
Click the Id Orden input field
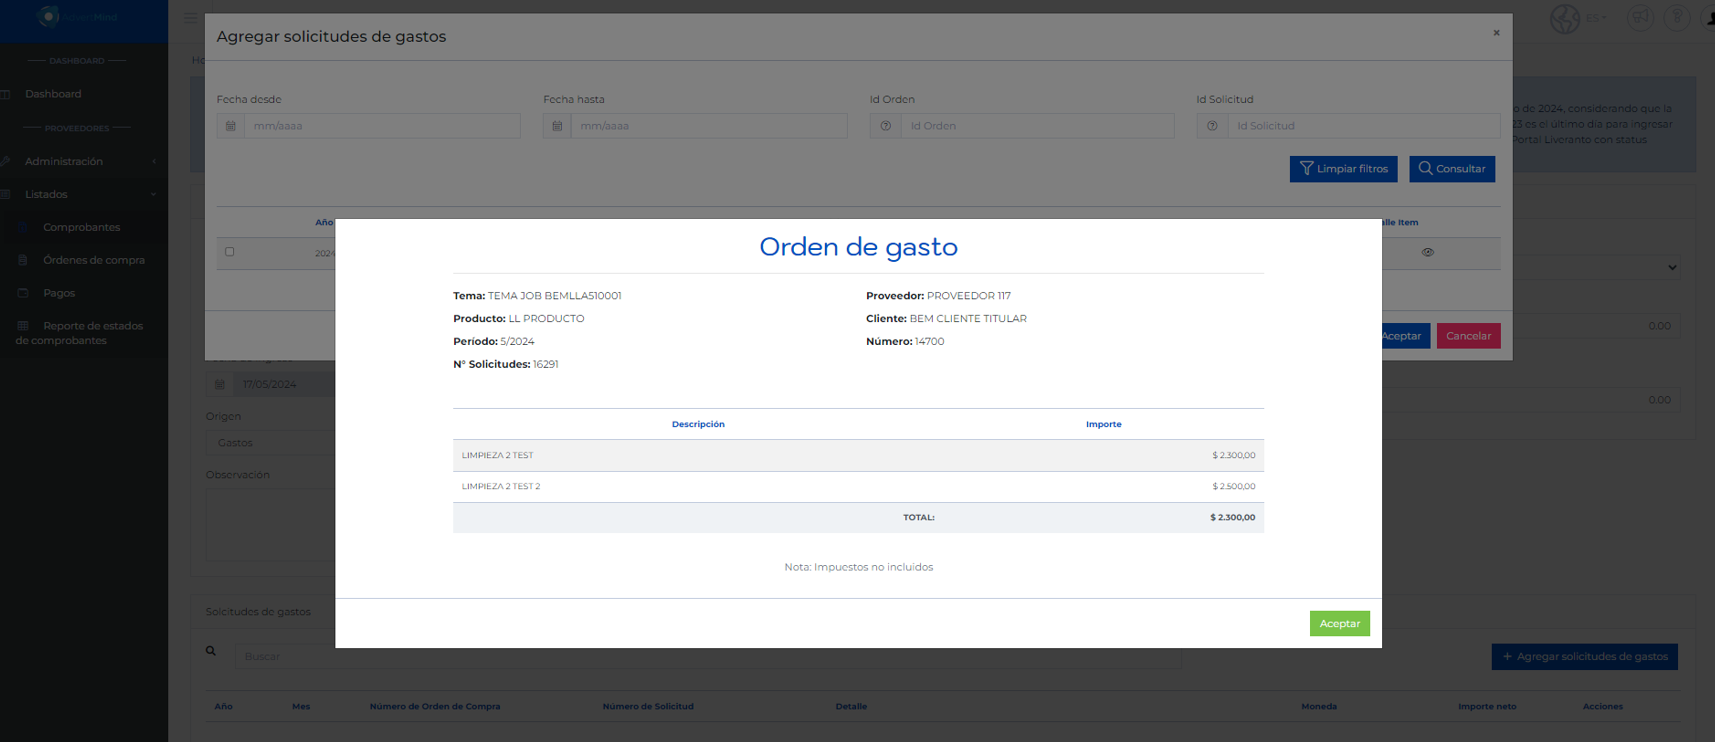tap(1037, 126)
